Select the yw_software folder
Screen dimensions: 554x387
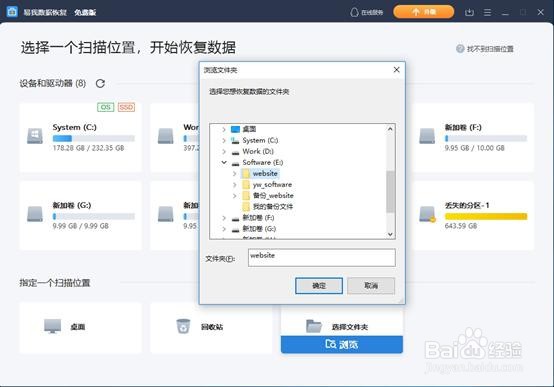point(272,184)
